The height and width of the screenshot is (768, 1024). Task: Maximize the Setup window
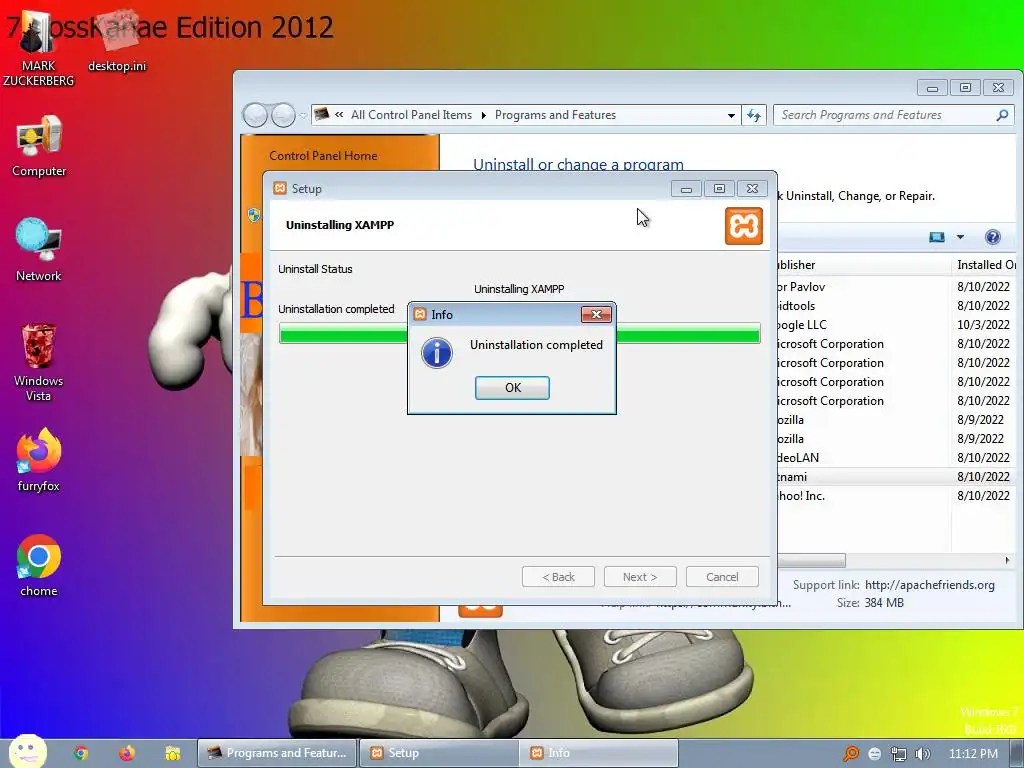pos(719,189)
